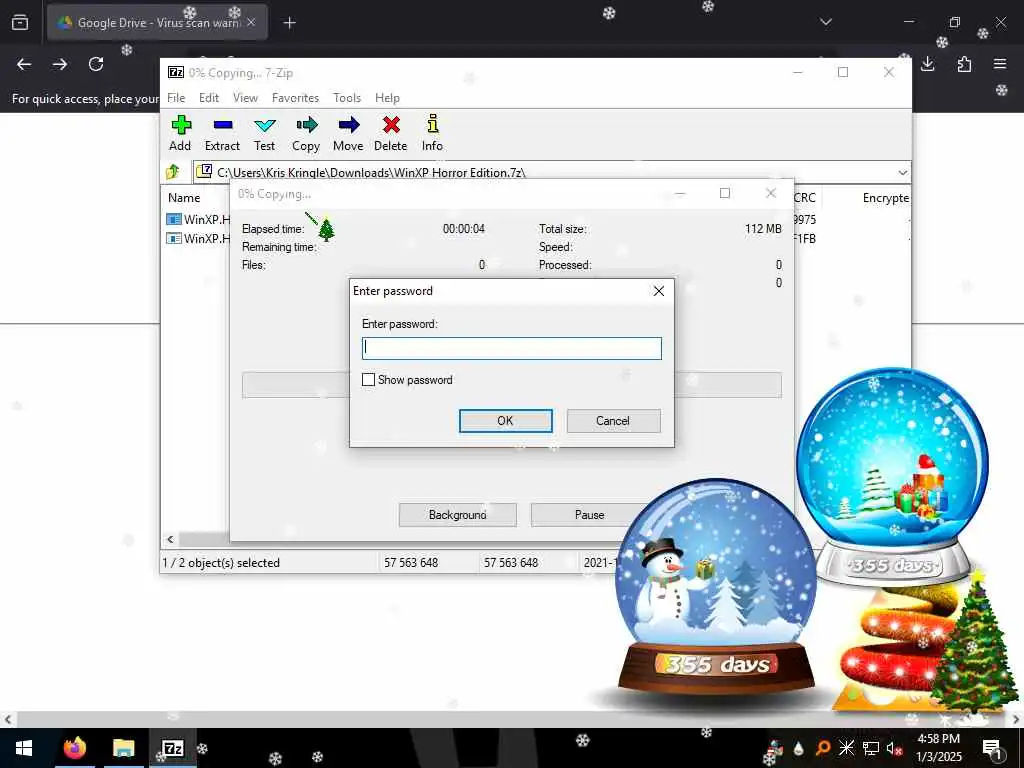Screen dimensions: 1024x768
Task: Click the browser Downloads arrow icon
Action: (x=927, y=64)
